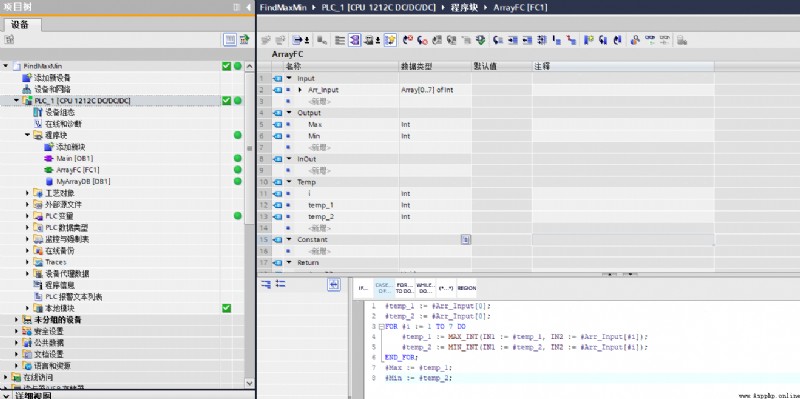
Task: Click the REGION instruction button
Action: point(467,288)
